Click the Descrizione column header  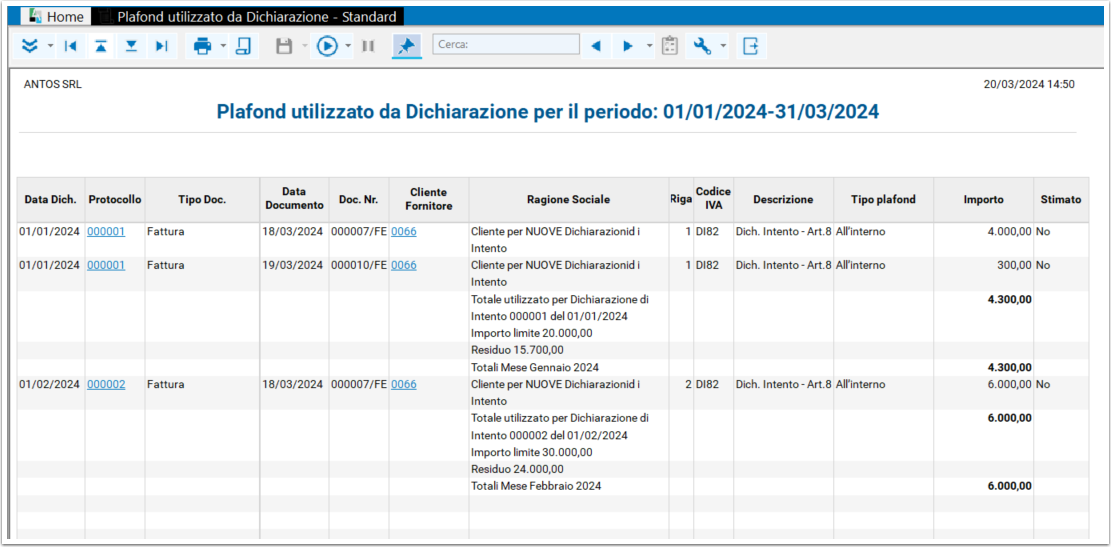783,200
